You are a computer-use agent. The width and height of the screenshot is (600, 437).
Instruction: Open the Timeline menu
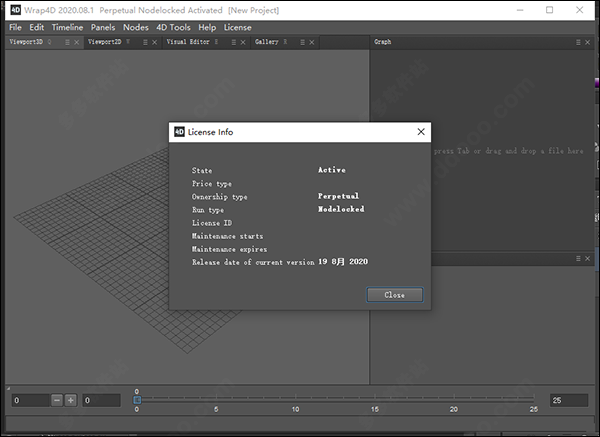click(x=67, y=28)
